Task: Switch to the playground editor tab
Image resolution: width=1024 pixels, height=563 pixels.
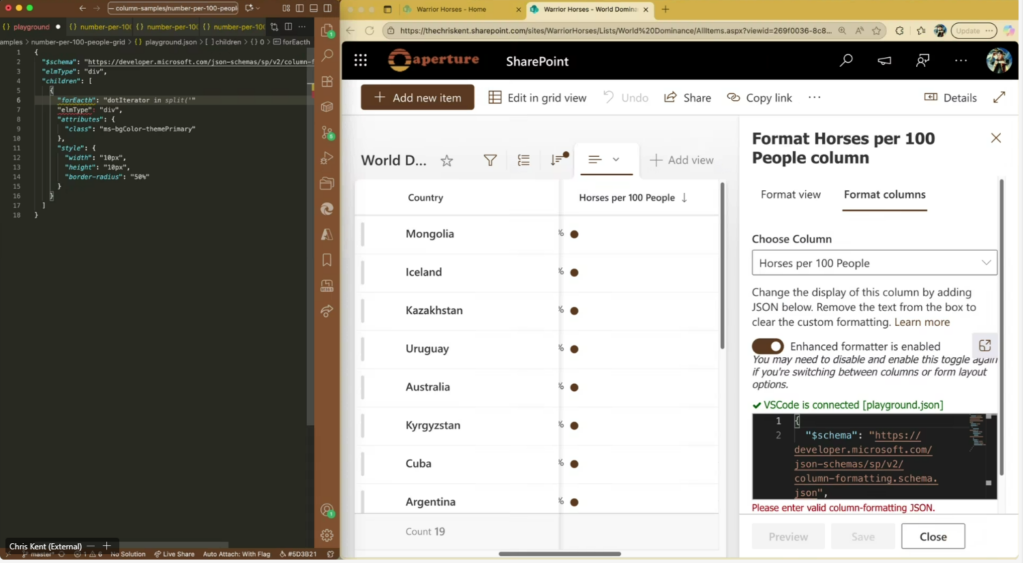Action: click(x=31, y=27)
